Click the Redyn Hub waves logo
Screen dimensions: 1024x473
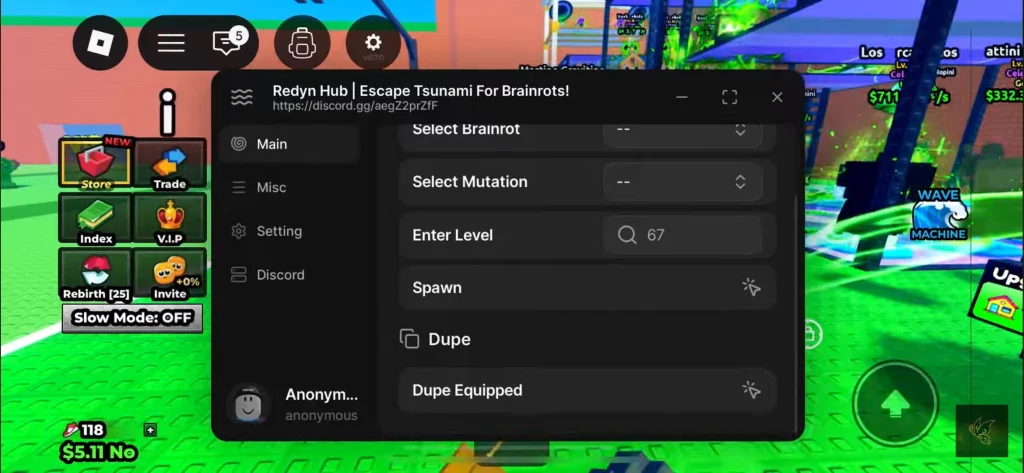click(242, 97)
